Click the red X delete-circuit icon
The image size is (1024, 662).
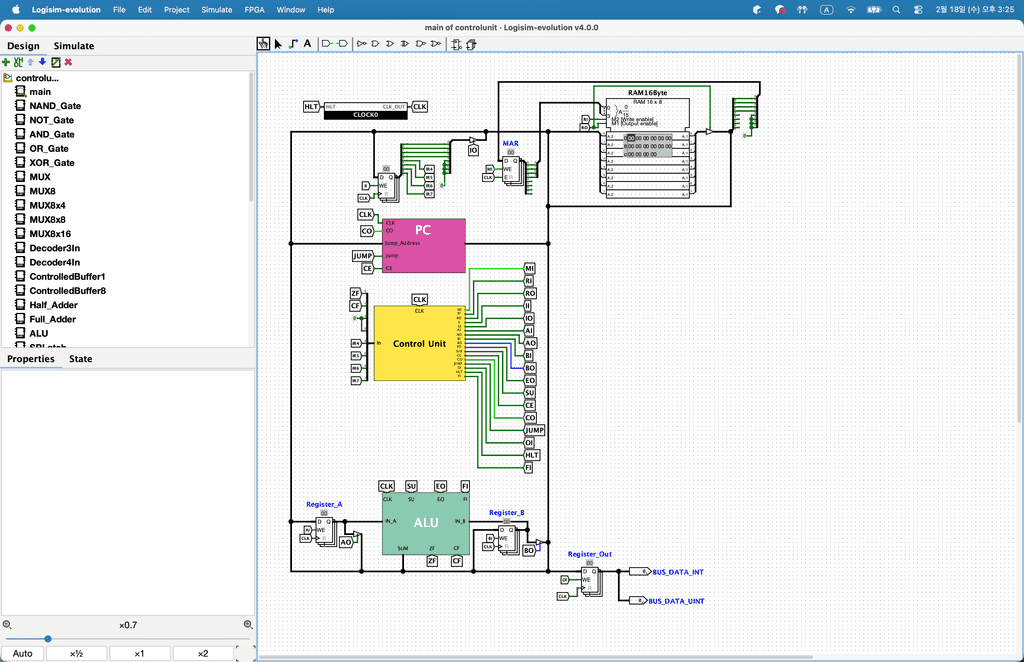coord(69,62)
